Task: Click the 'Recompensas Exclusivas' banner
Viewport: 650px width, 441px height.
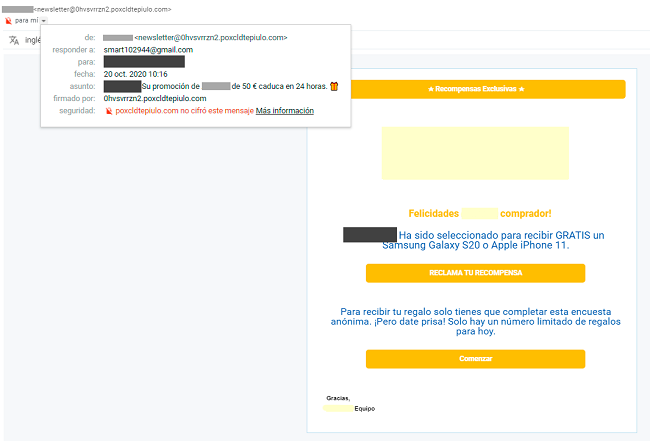Action: click(475, 89)
